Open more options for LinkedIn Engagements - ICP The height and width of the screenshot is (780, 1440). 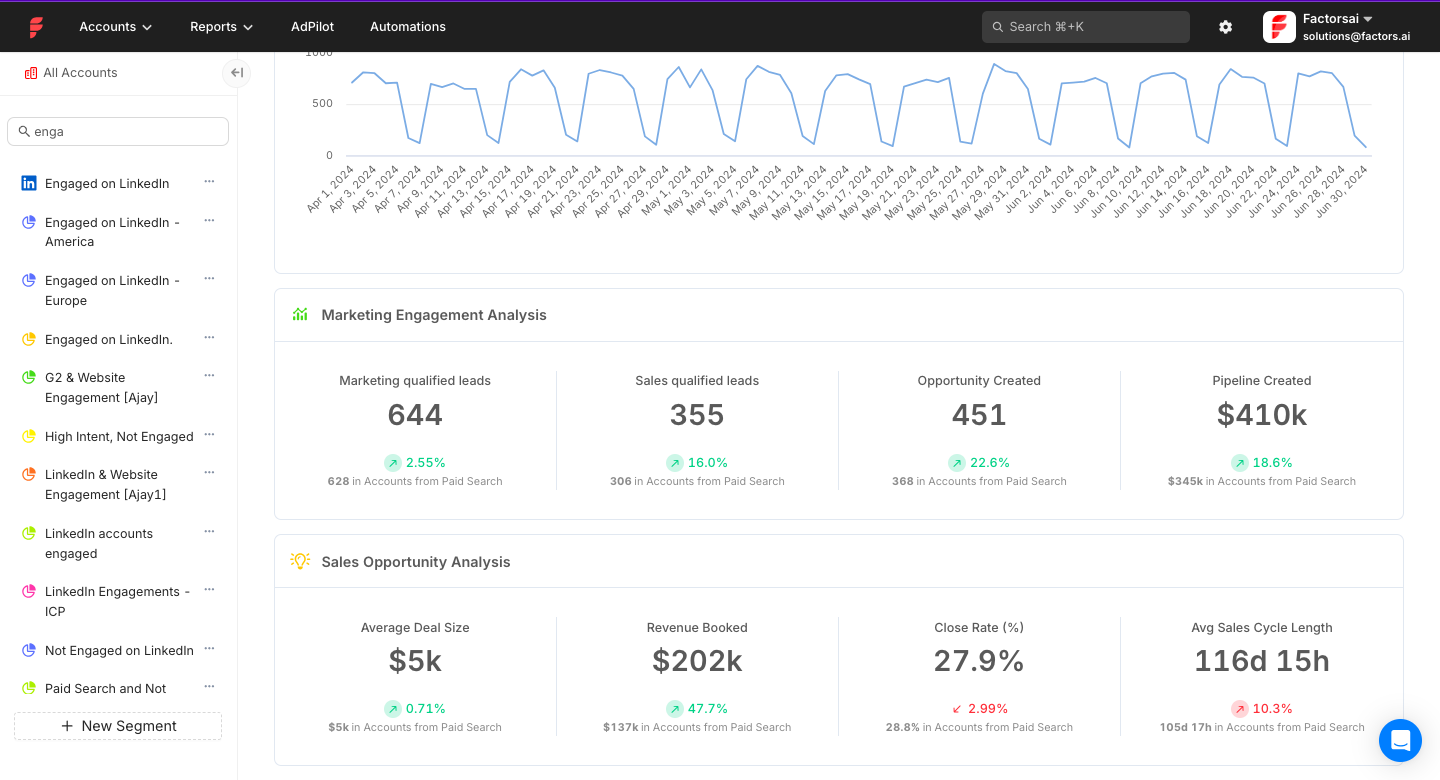pyautogui.click(x=209, y=589)
